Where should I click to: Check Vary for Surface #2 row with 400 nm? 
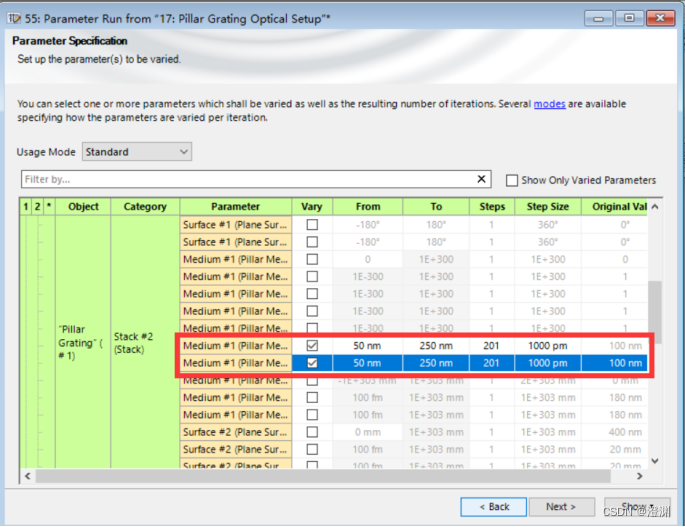point(312,432)
